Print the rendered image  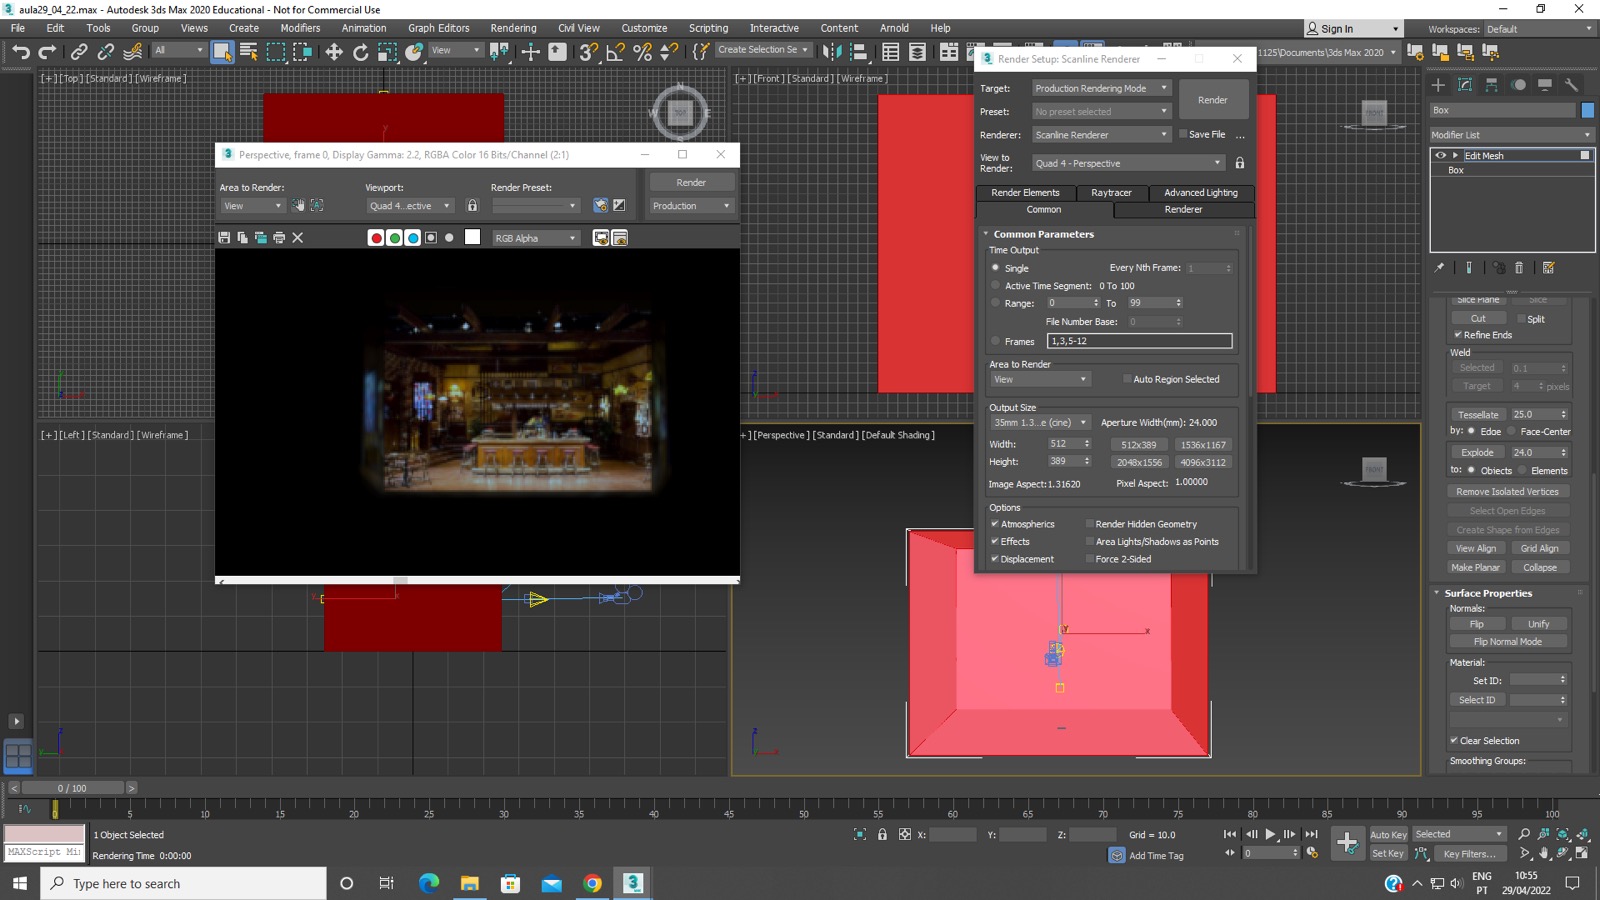click(x=279, y=238)
